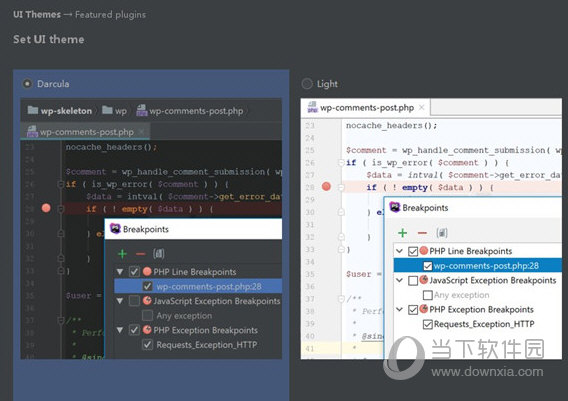Check the Any exception checkbox in the Light preview
The image size is (568, 401).
(428, 295)
